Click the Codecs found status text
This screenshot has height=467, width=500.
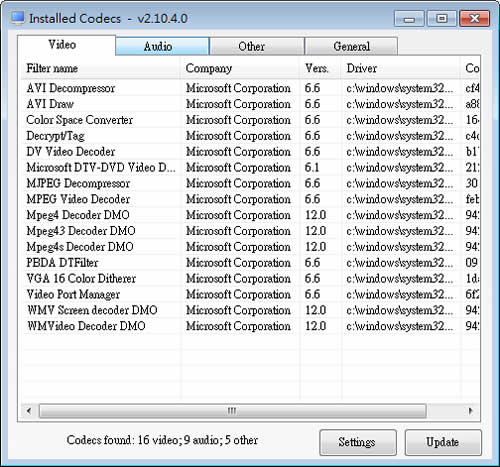coord(162,440)
